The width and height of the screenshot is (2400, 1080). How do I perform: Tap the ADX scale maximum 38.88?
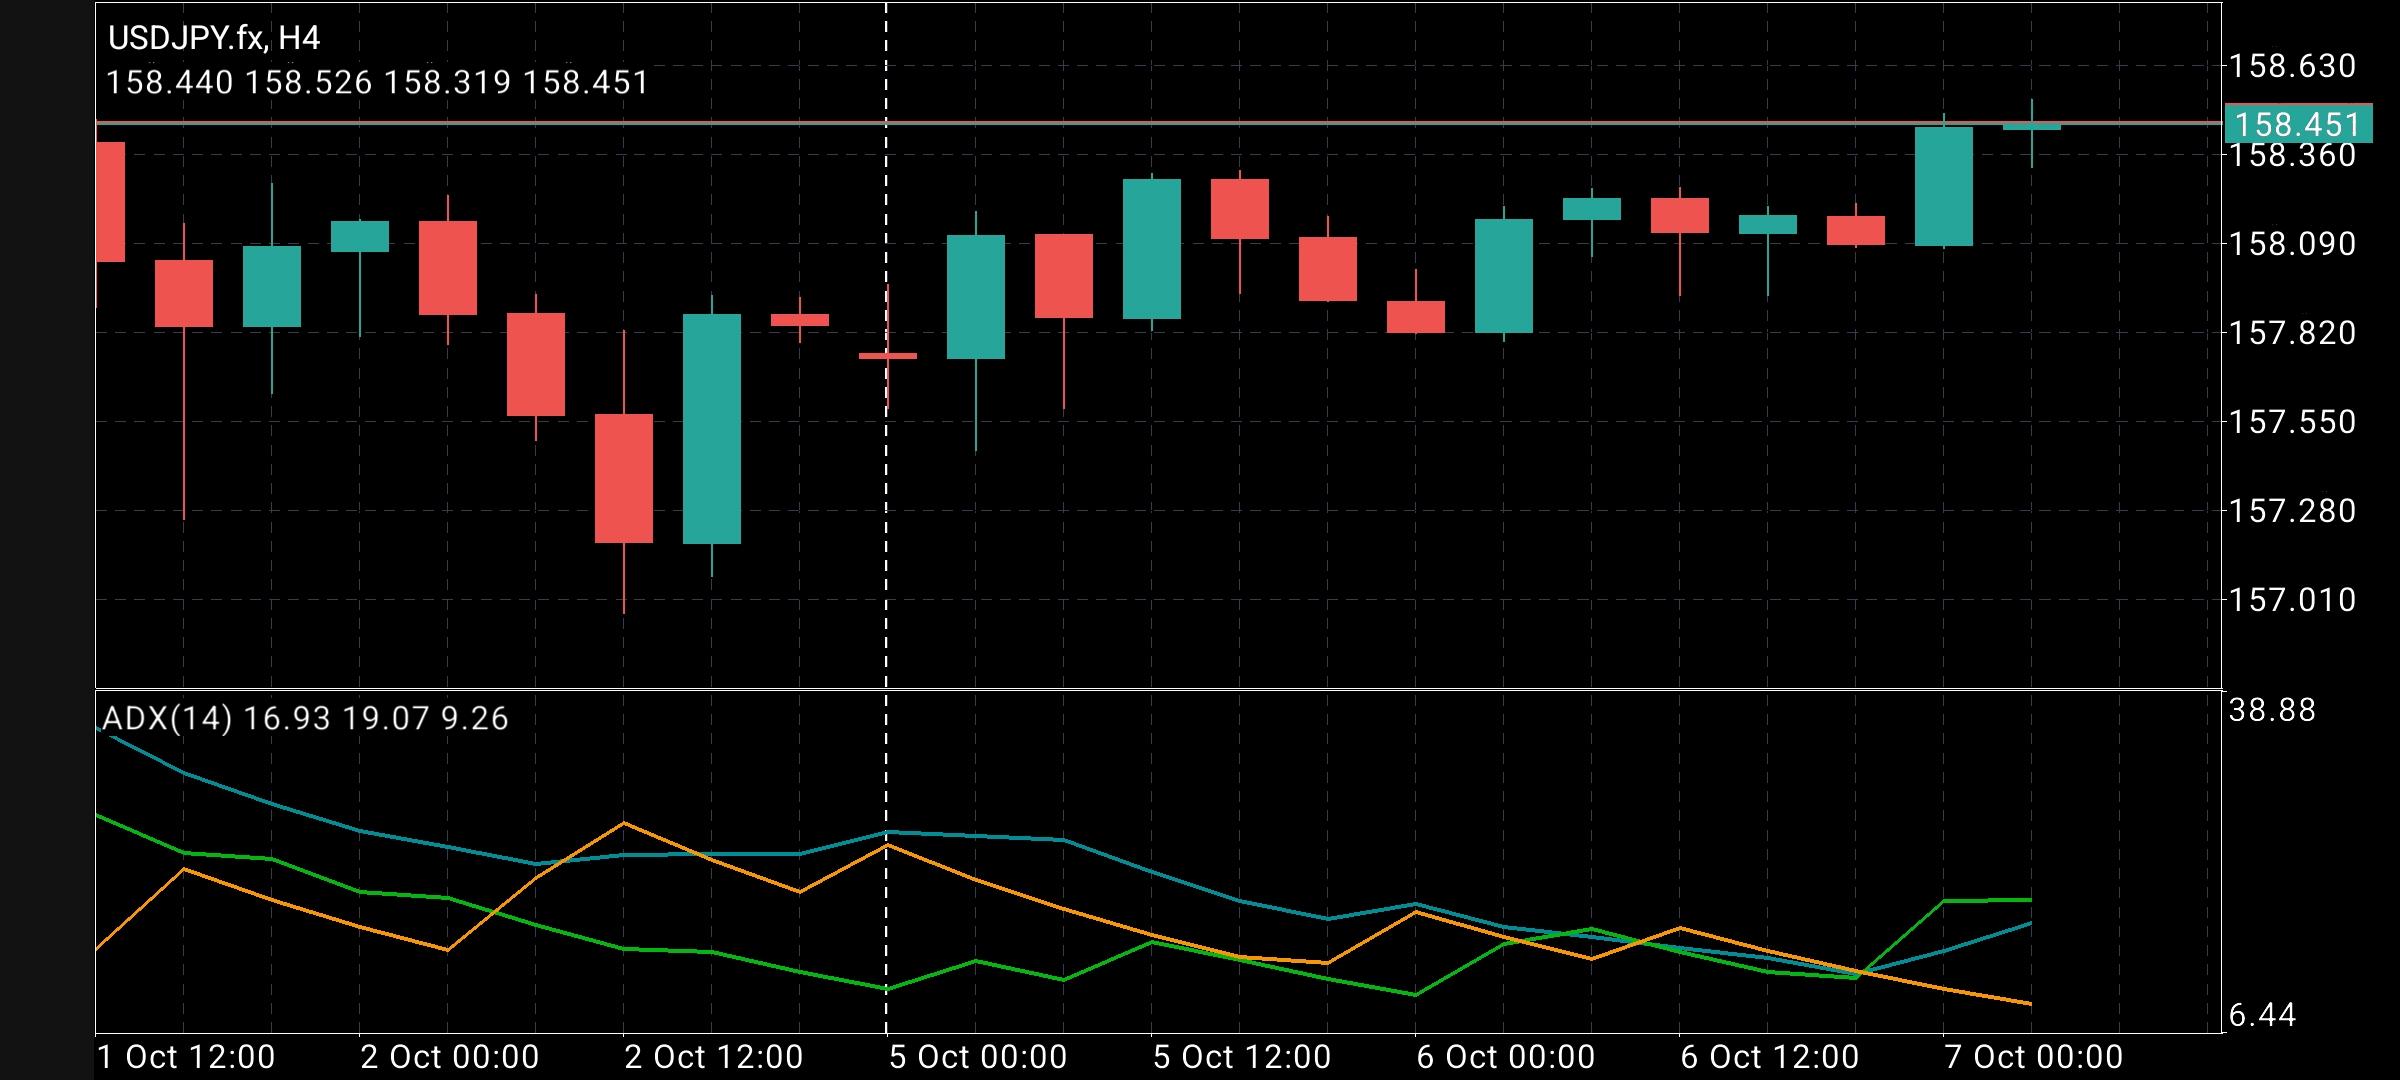(2272, 710)
